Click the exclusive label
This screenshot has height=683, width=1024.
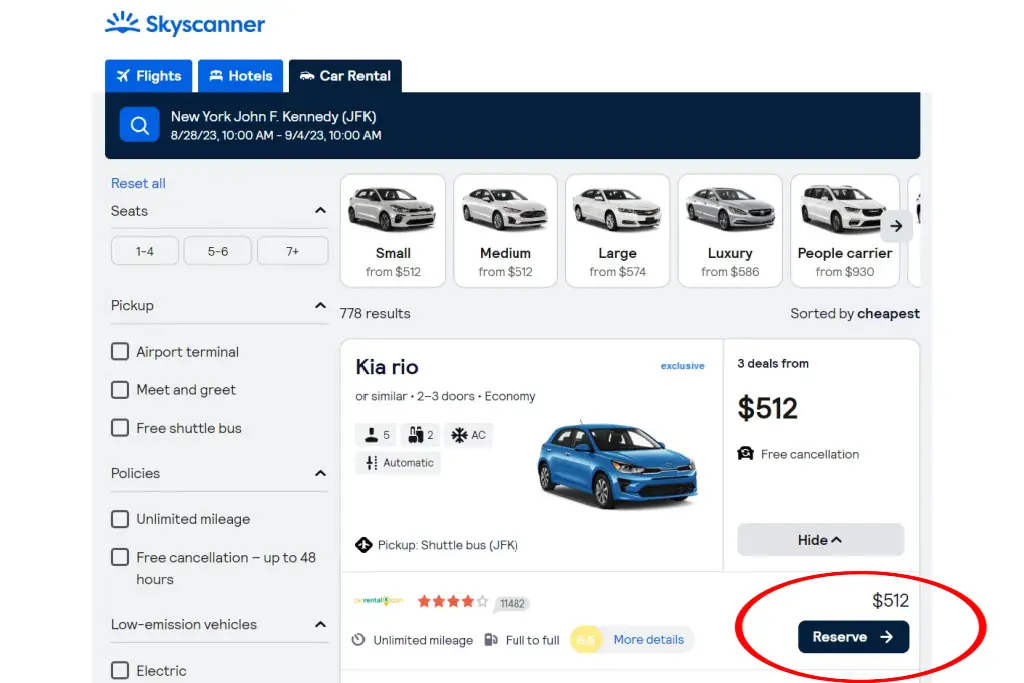tap(682, 366)
